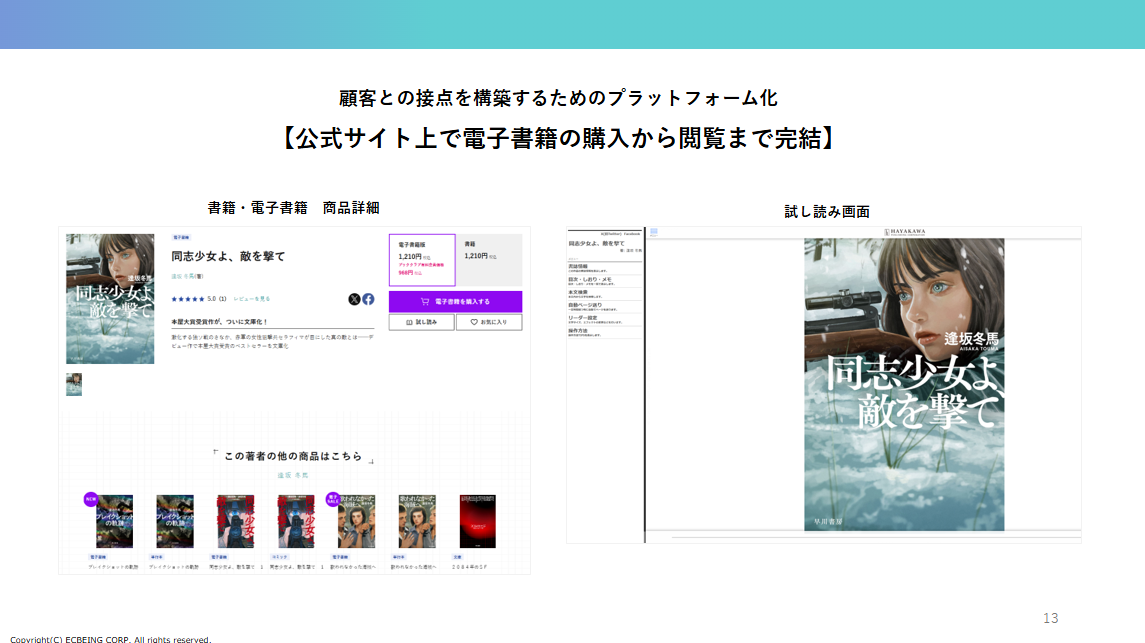Viewport: 1145px width, 643px height.
Task: Click the お気に入り heart button
Action: tap(489, 322)
